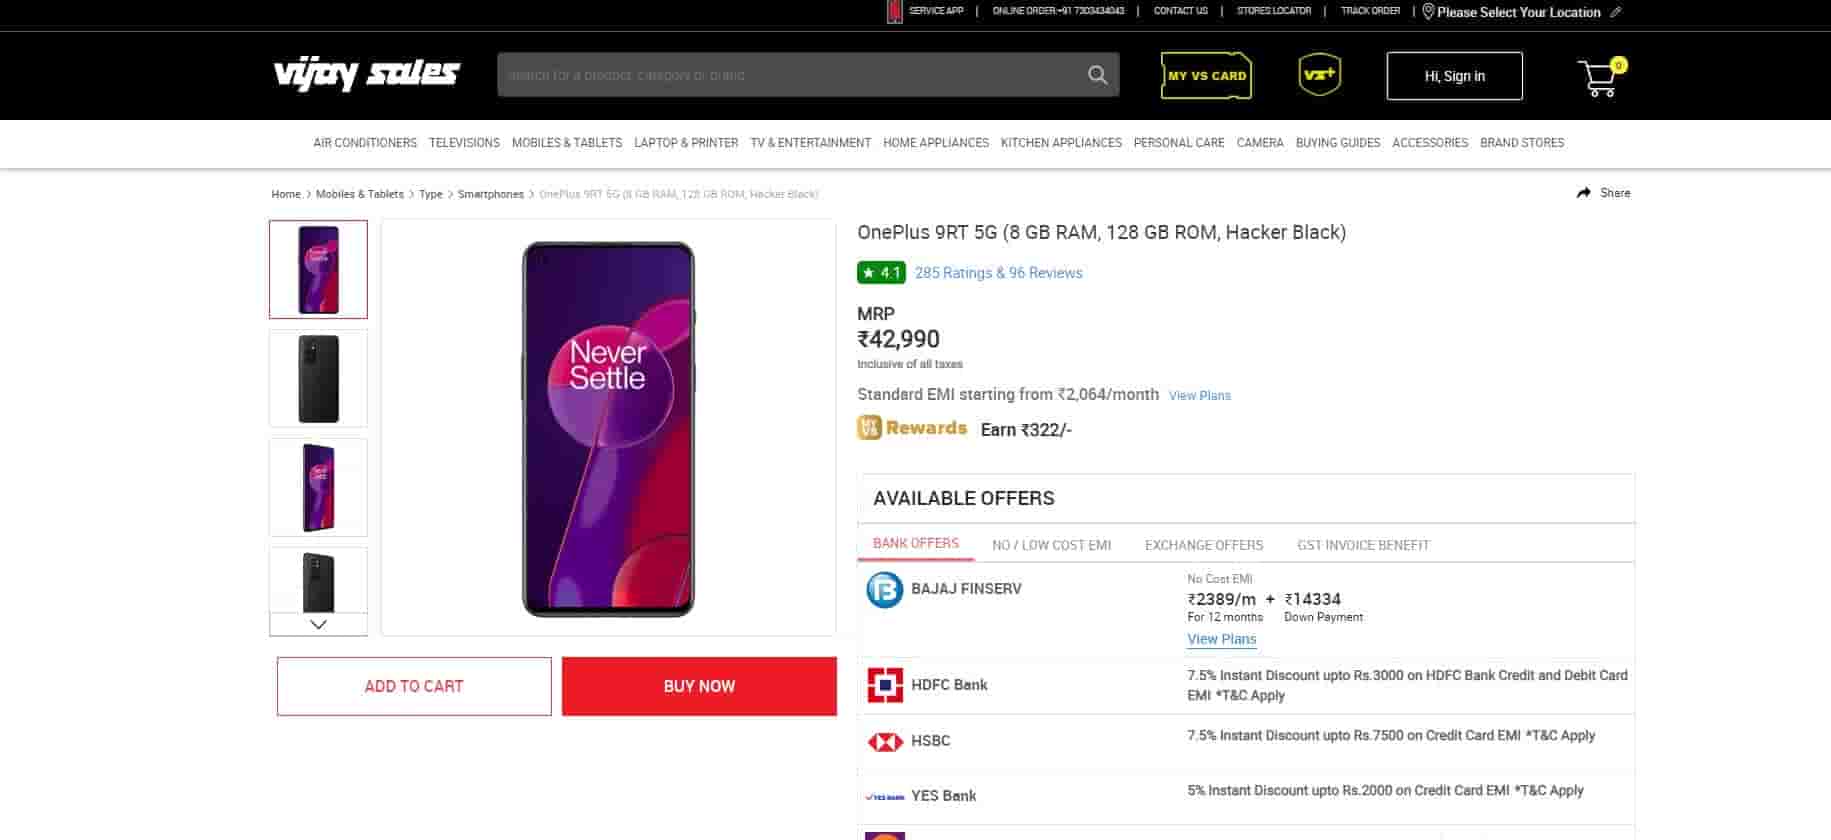The height and width of the screenshot is (840, 1831).
Task: Click the MY VS CARD icon
Action: 1206,76
